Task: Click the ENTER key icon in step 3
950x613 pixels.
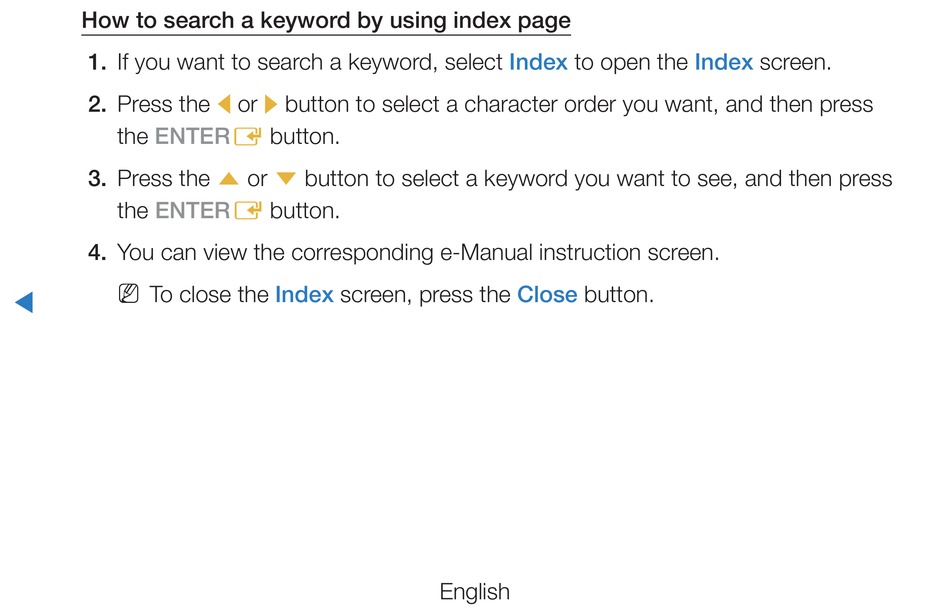Action: (248, 211)
